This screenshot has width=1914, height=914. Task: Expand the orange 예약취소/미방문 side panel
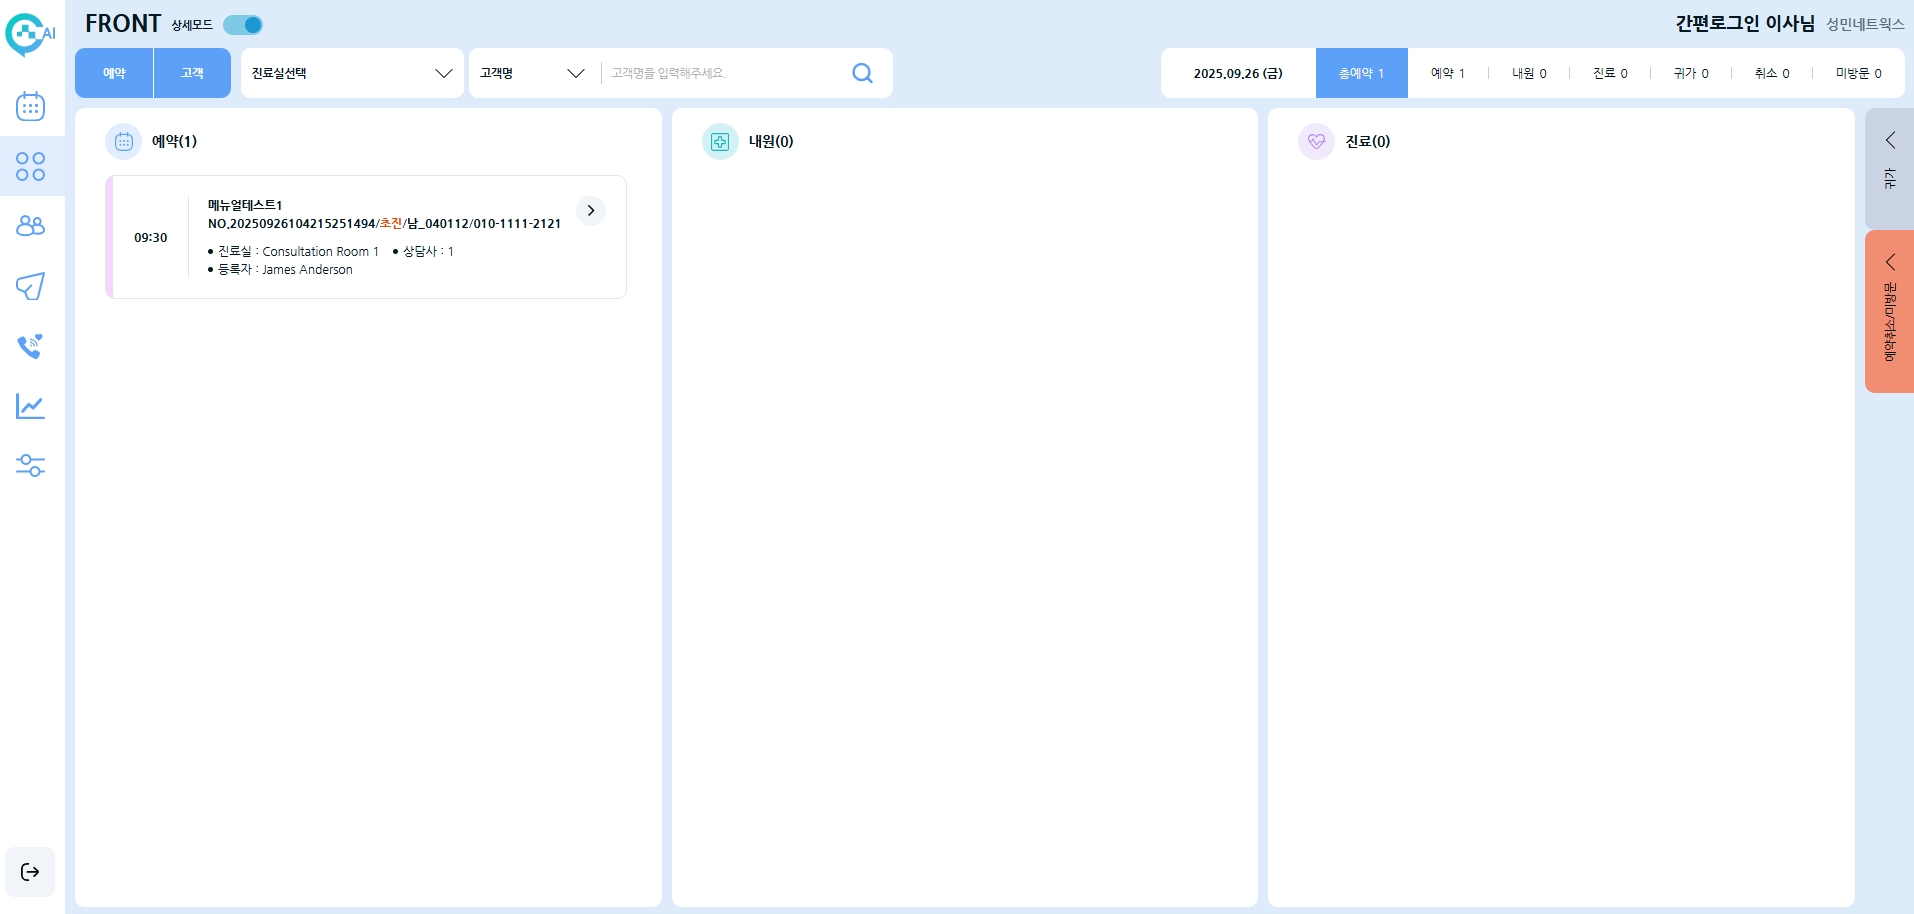[1889, 311]
